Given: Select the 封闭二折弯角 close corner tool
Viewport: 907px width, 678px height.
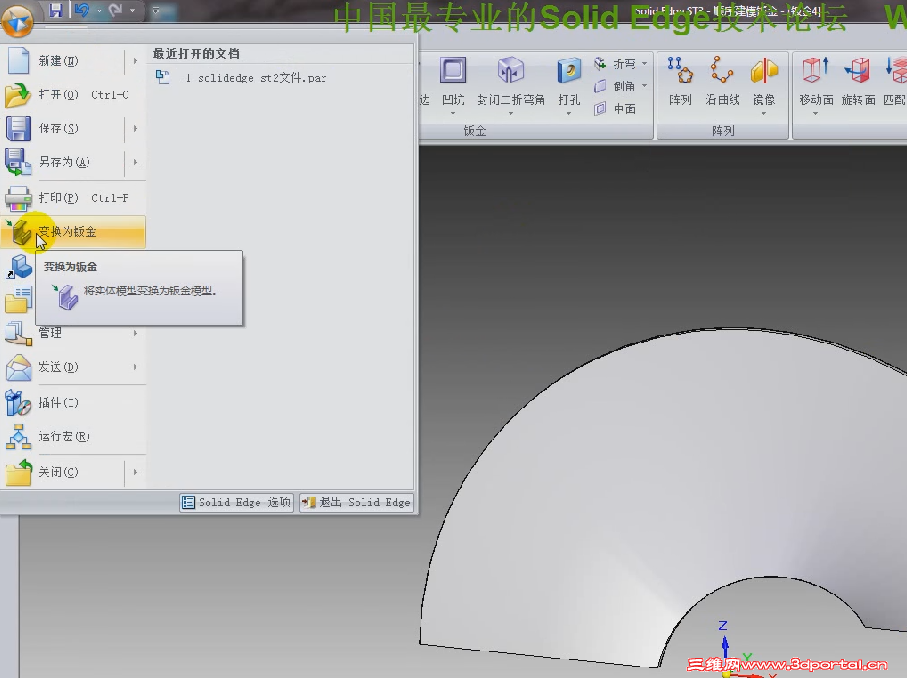Looking at the screenshot, I should [x=511, y=82].
